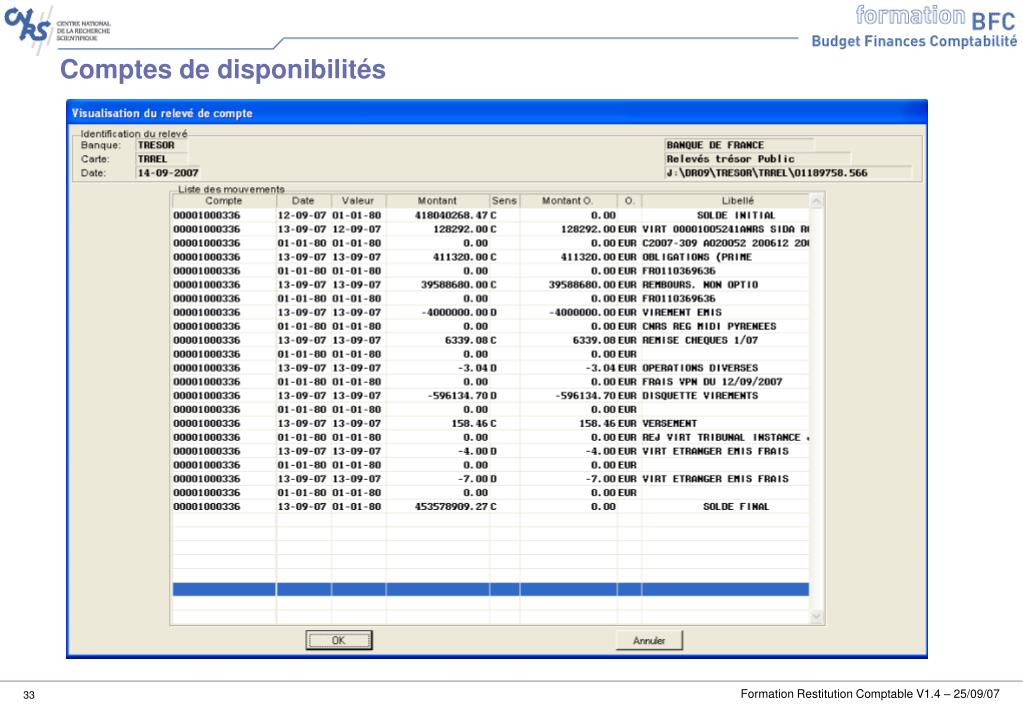Click the Sens column header
Viewport: 1023px width, 708px height.
coord(504,201)
